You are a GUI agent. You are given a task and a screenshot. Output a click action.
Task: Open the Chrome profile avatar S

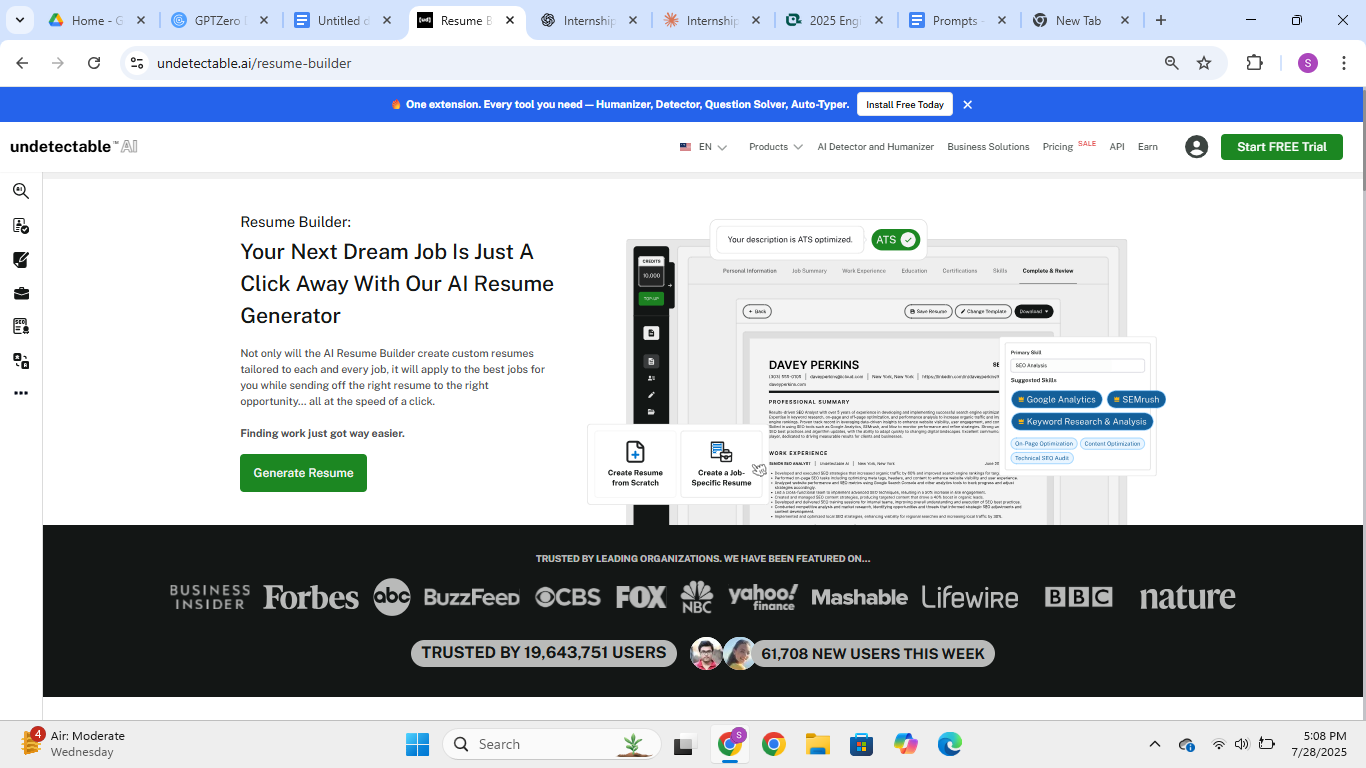click(1308, 63)
